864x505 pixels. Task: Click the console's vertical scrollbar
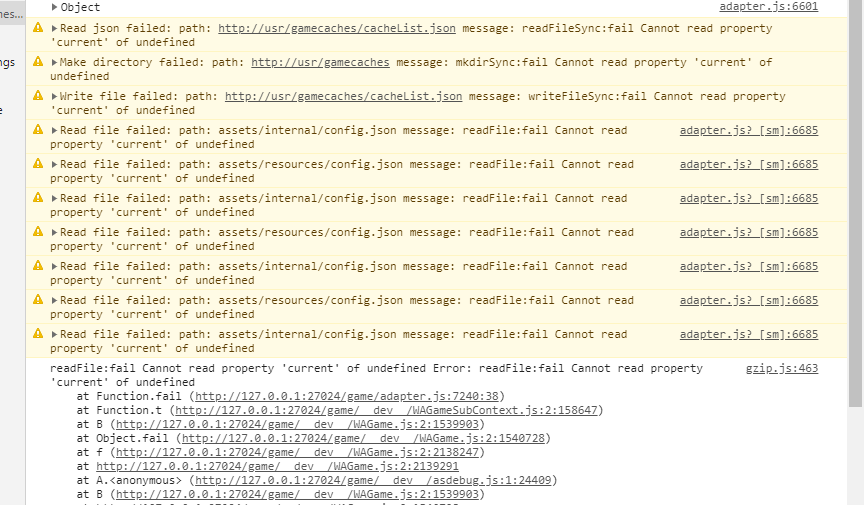855,200
